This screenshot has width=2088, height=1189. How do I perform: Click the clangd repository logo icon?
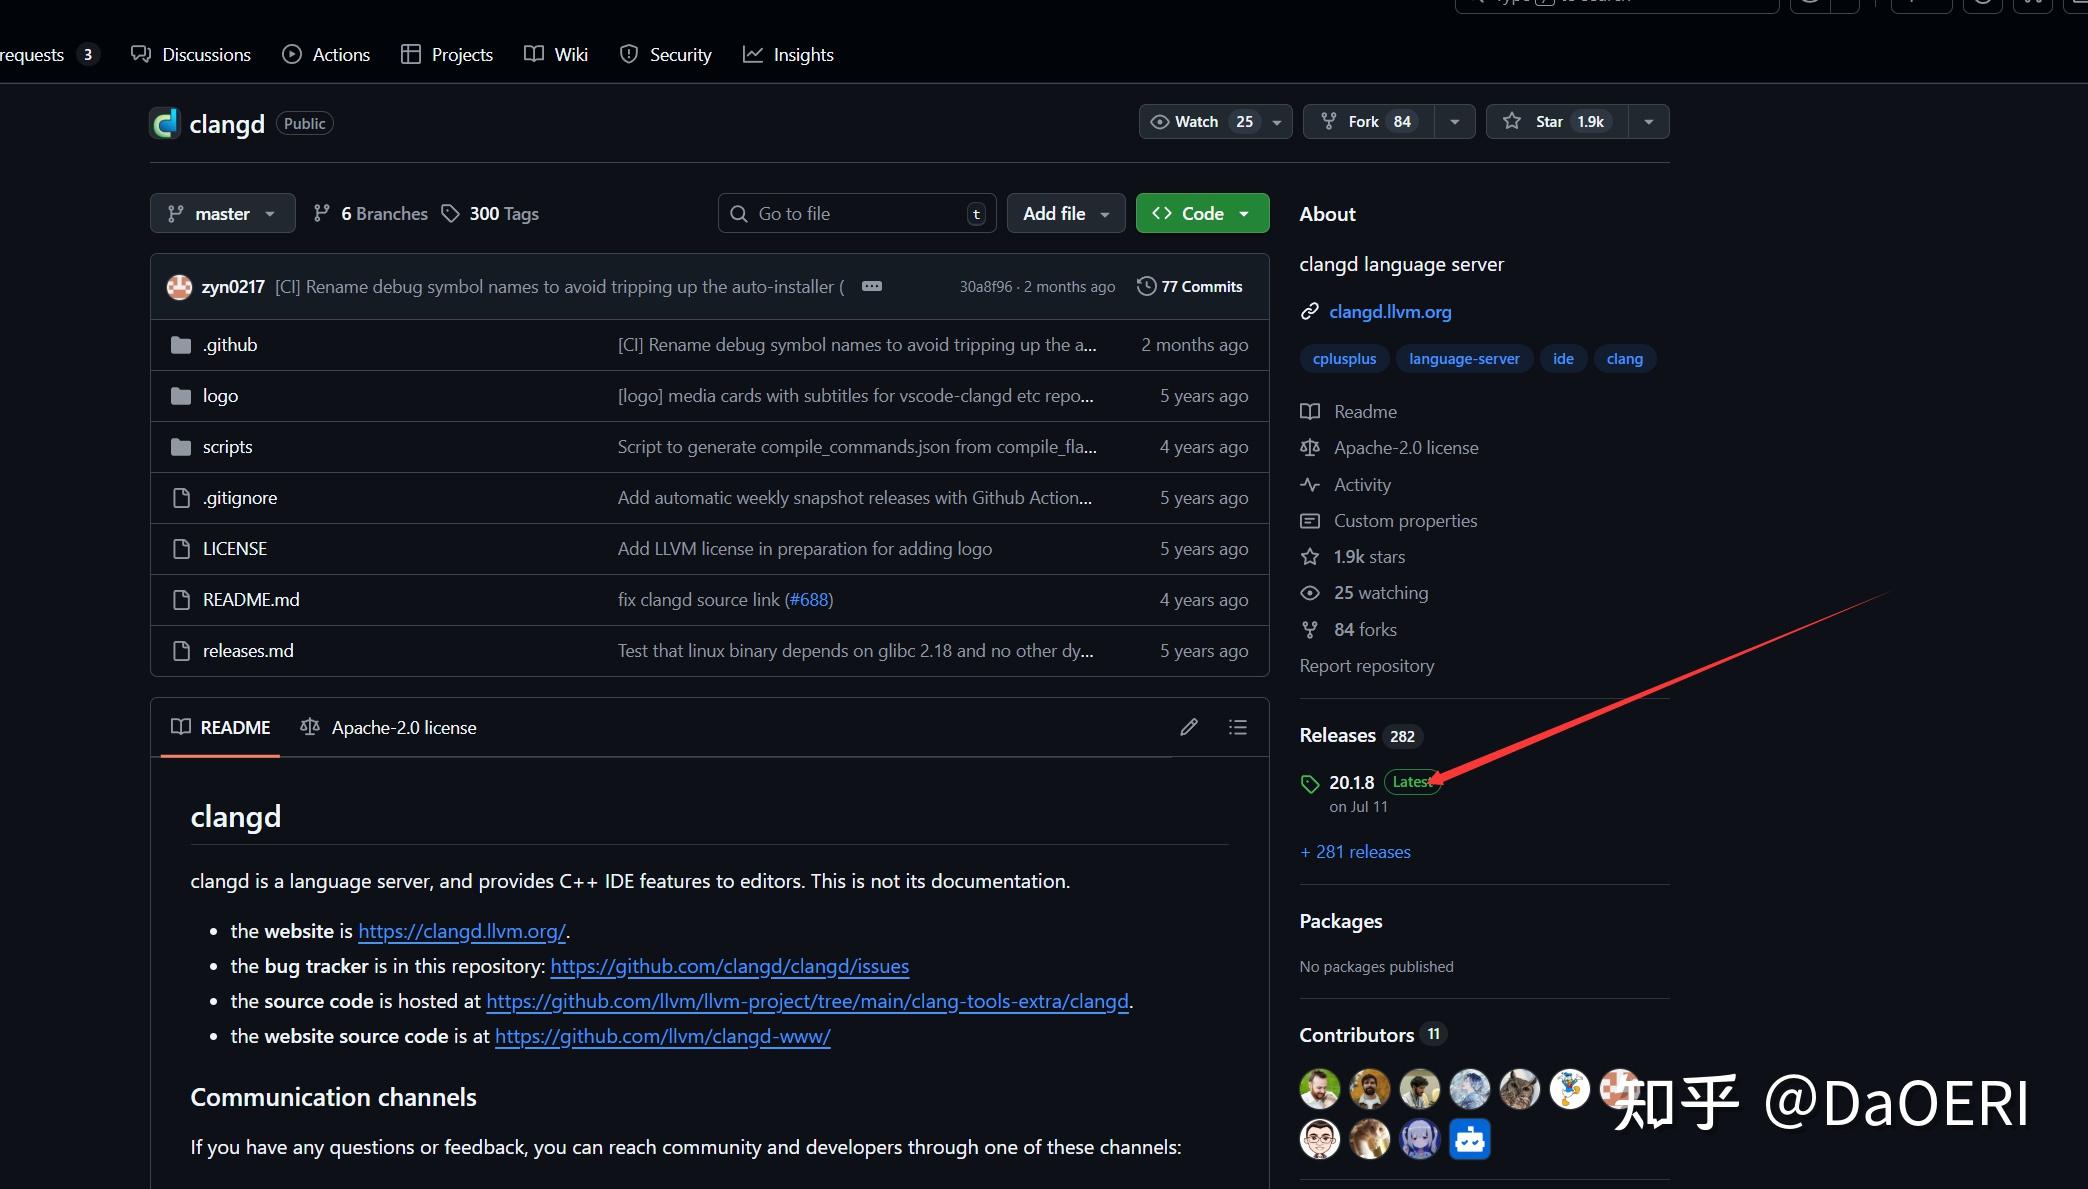164,123
